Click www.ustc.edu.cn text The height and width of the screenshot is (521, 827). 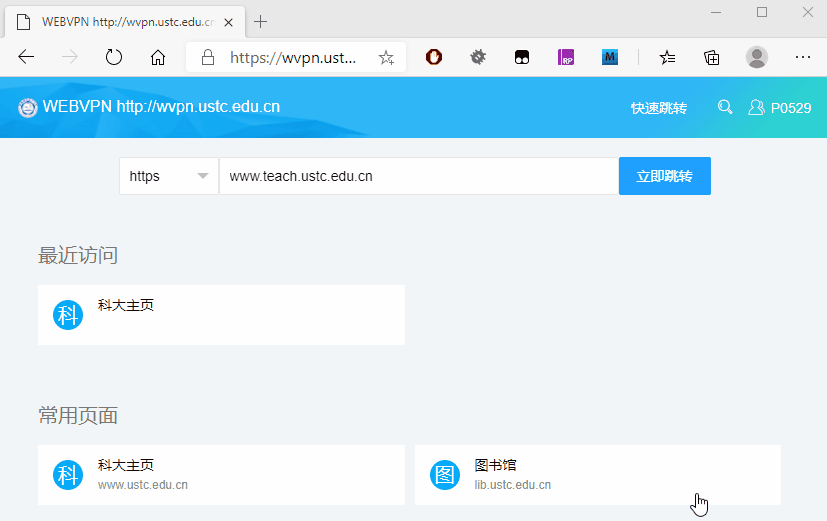(143, 485)
